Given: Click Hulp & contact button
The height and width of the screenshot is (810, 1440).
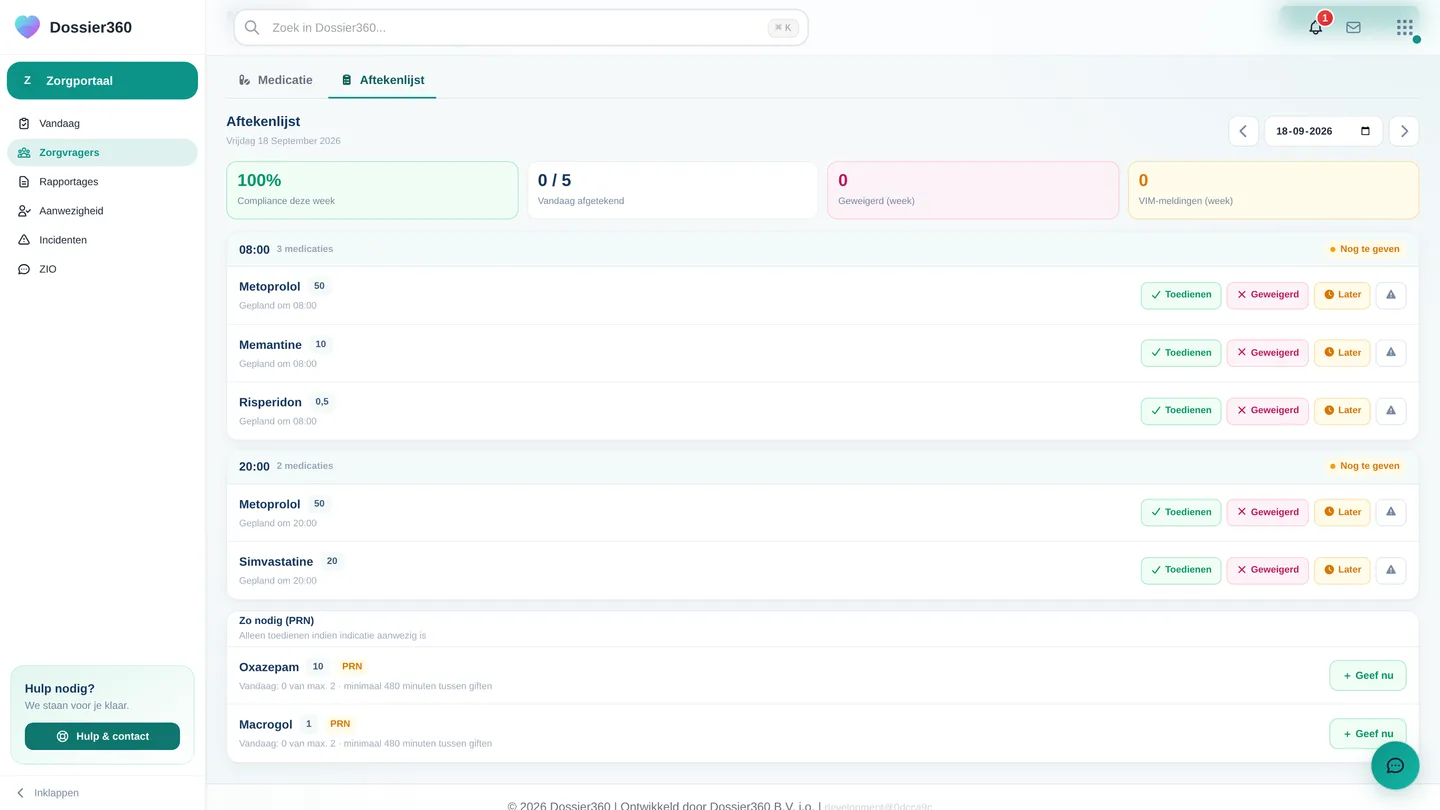Looking at the screenshot, I should tap(102, 736).
